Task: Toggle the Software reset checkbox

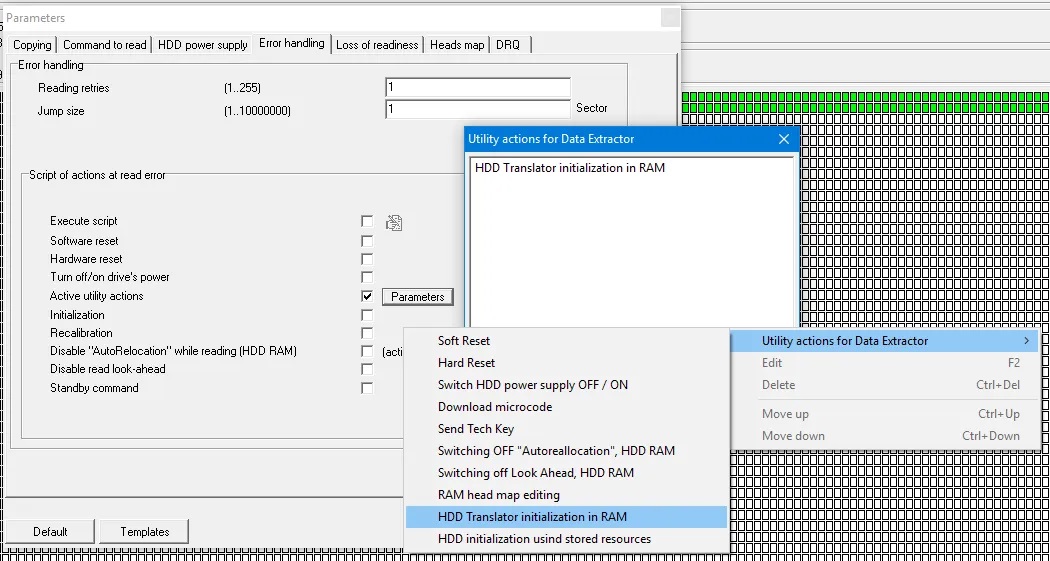Action: pyautogui.click(x=367, y=241)
